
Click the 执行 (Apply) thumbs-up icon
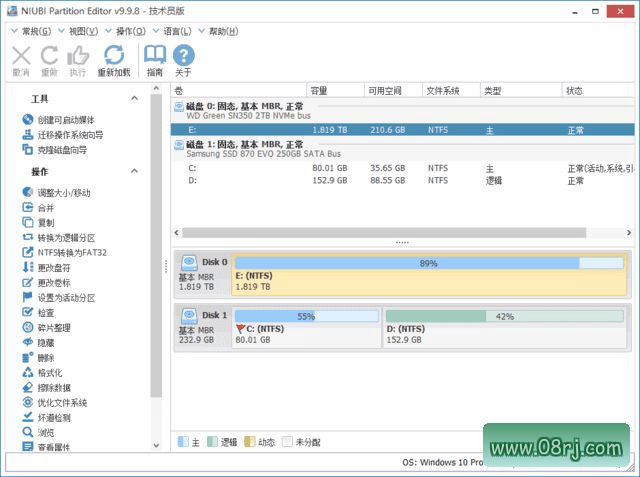tap(78, 55)
